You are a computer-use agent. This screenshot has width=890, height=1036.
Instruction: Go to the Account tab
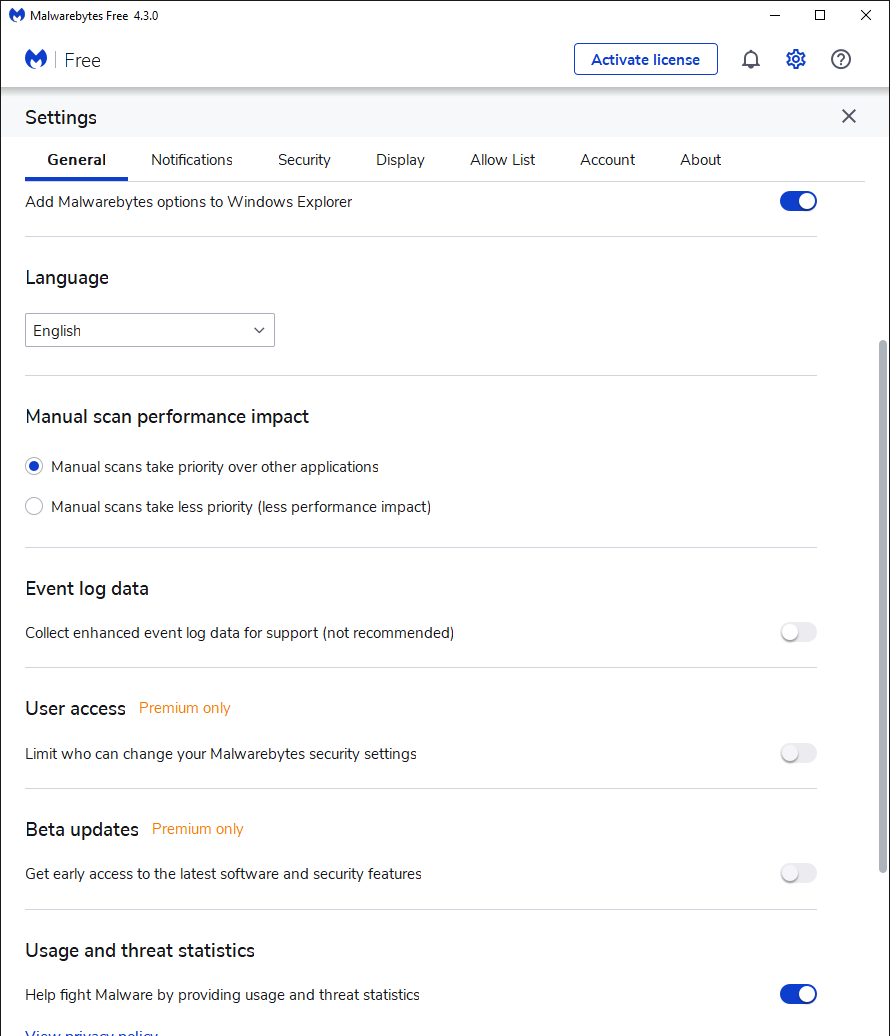[x=608, y=160]
